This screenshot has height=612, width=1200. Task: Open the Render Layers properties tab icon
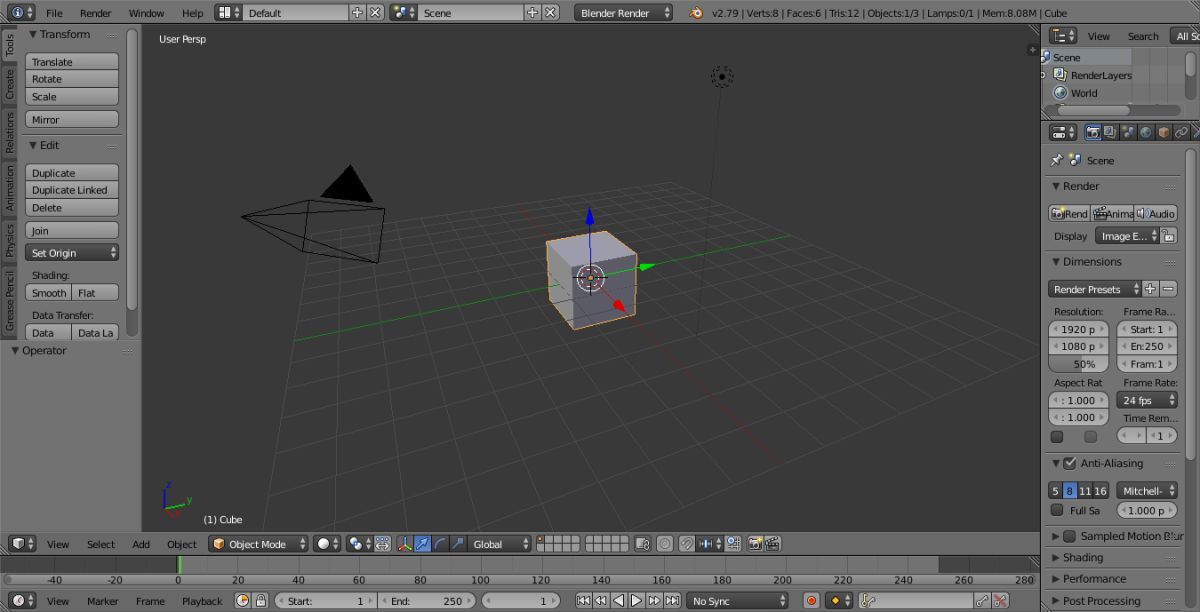[x=1111, y=132]
